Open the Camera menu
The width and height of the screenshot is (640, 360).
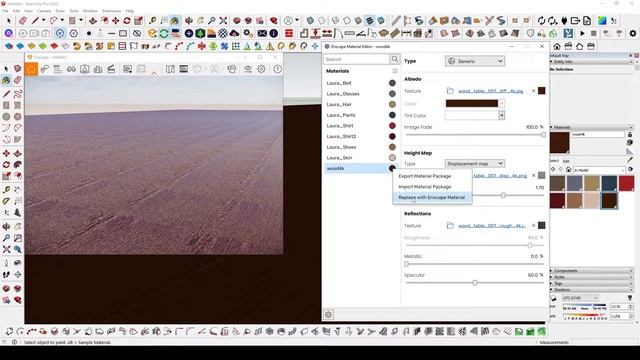[44, 11]
